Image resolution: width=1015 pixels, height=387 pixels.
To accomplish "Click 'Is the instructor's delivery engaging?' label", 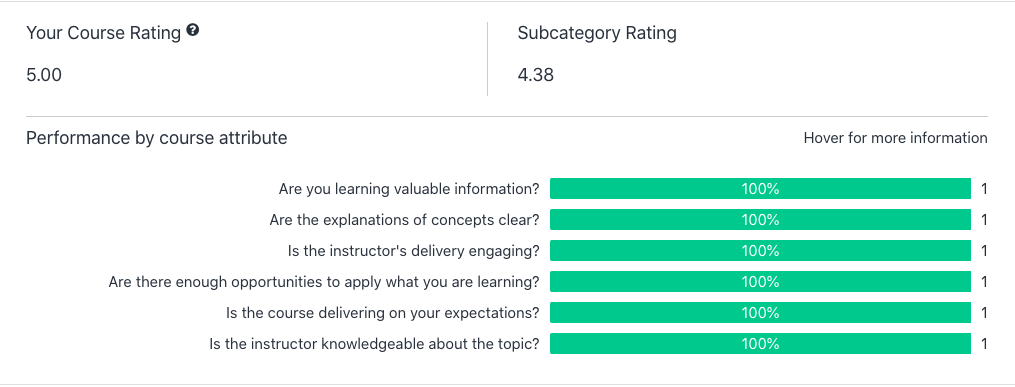I will click(414, 251).
